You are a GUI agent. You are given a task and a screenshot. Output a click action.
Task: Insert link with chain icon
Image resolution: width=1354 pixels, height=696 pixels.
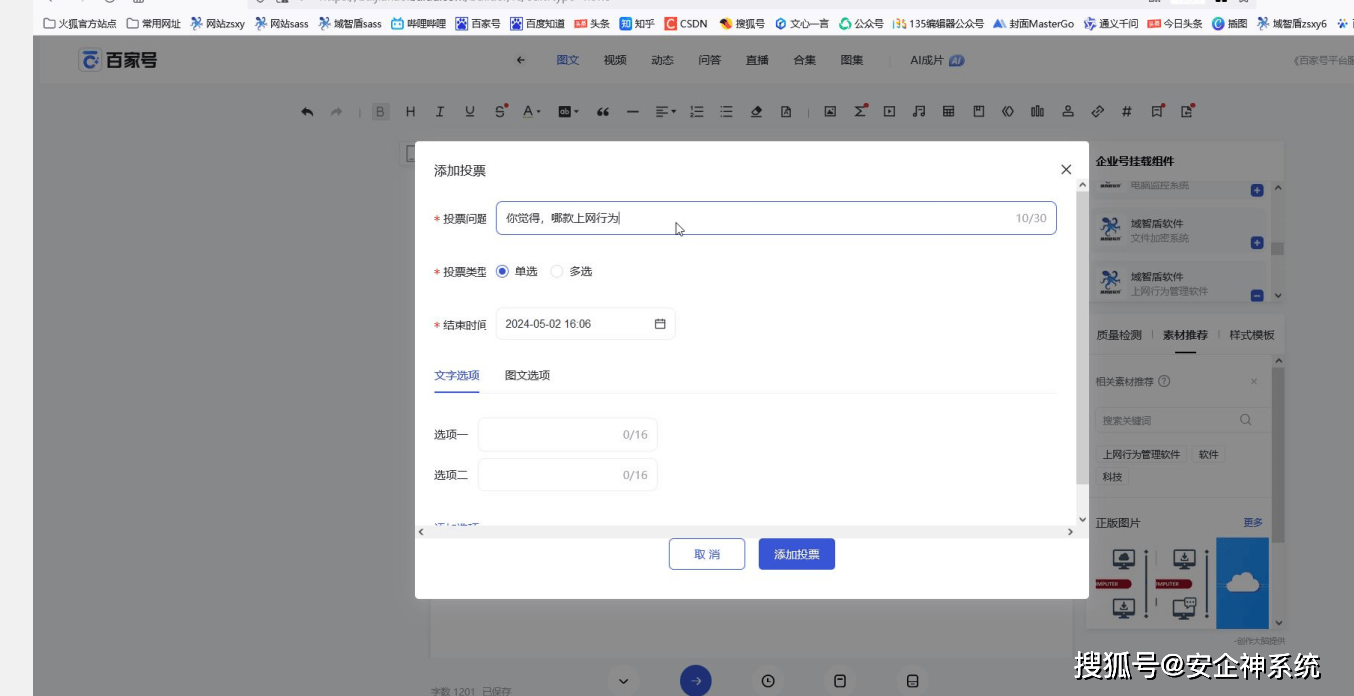1097,112
